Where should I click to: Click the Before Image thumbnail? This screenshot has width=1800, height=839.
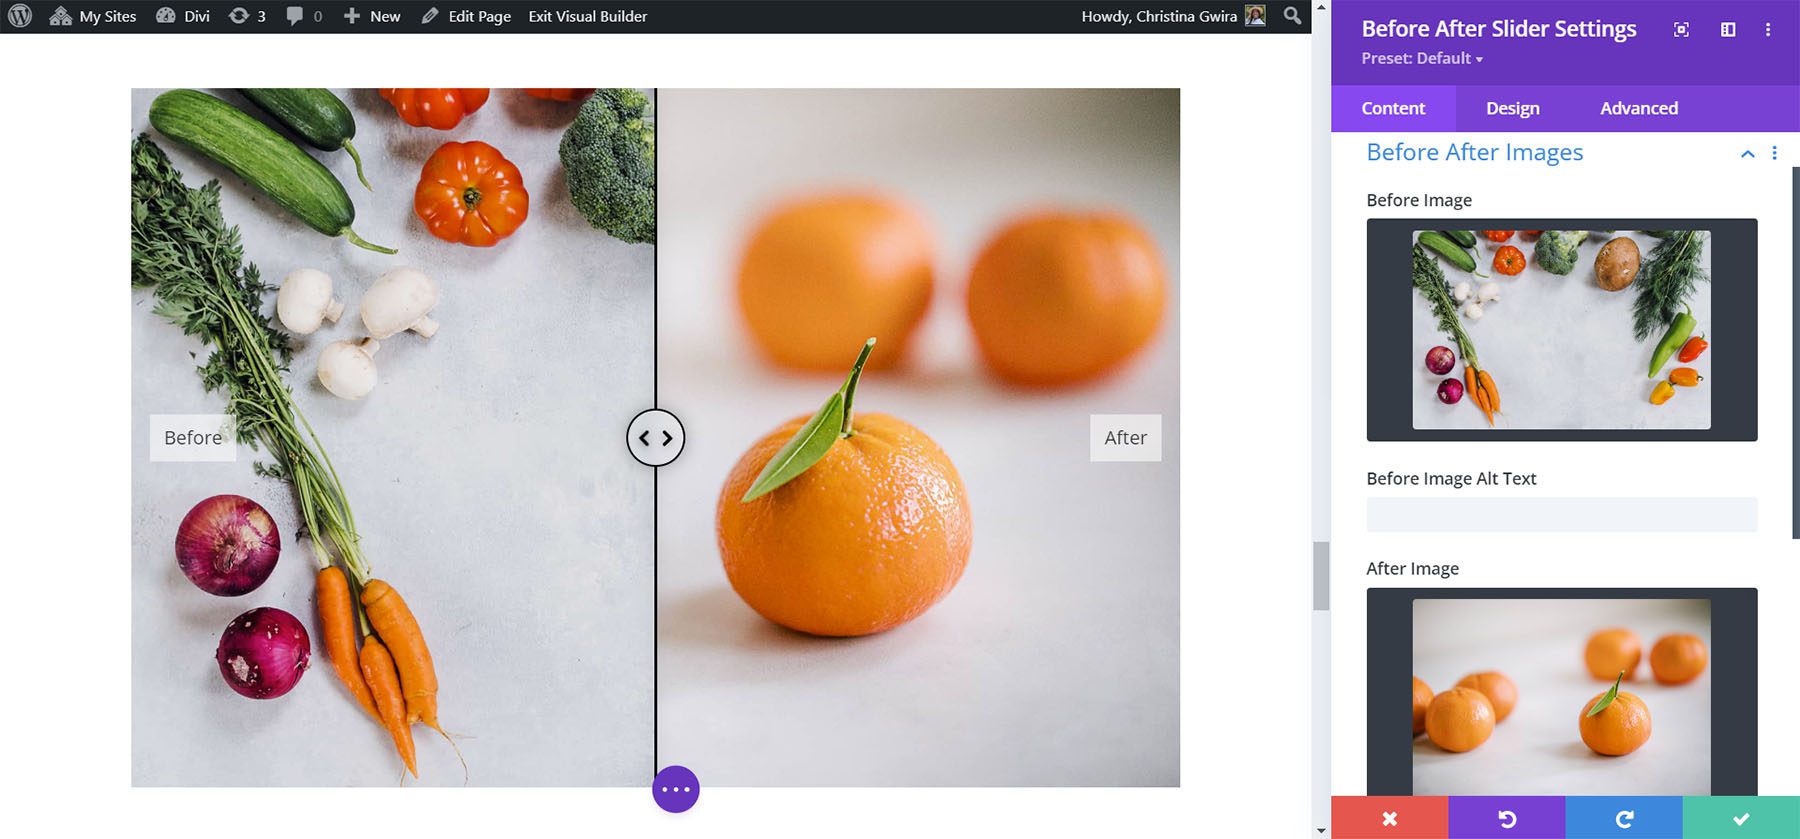pos(1561,330)
